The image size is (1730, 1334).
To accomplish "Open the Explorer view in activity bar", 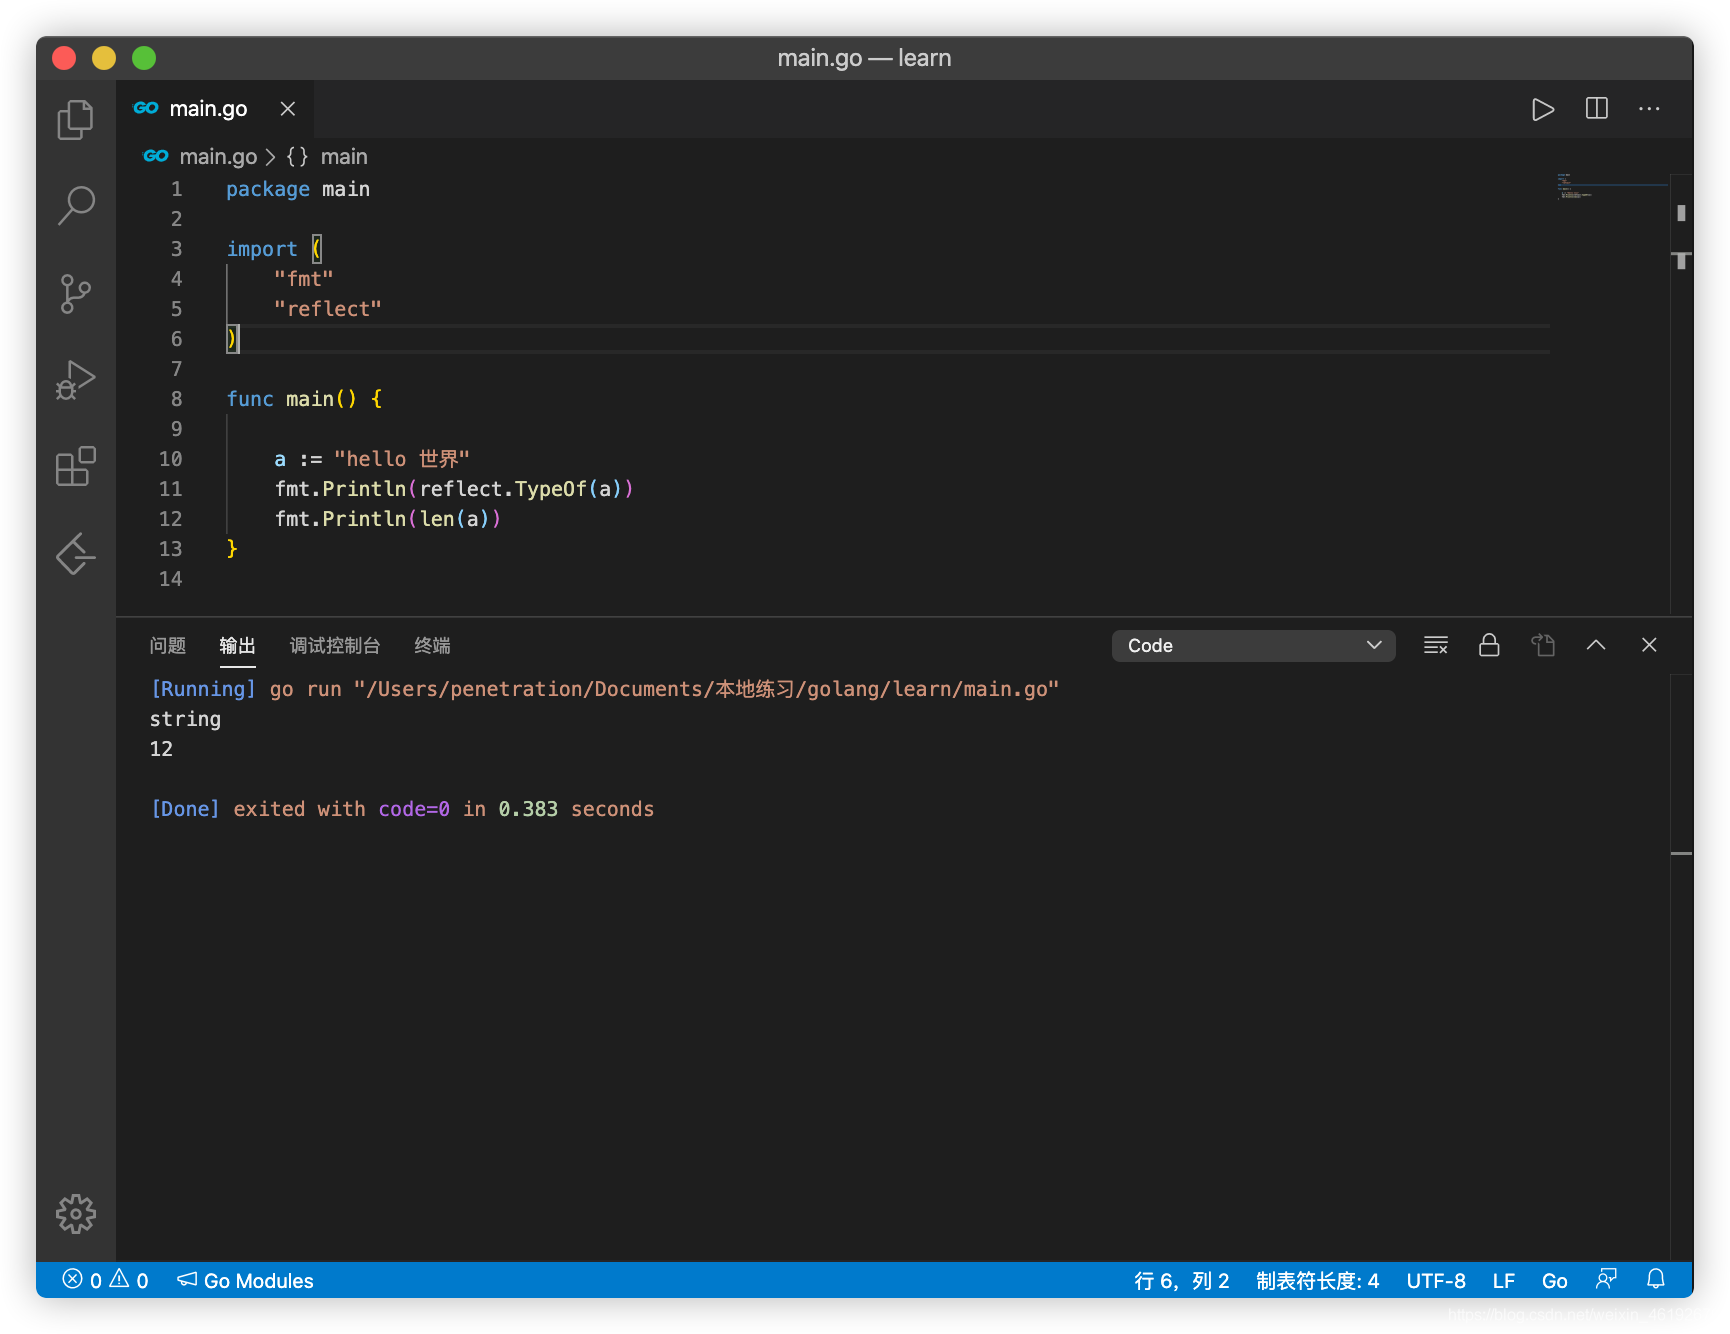I will [x=76, y=120].
